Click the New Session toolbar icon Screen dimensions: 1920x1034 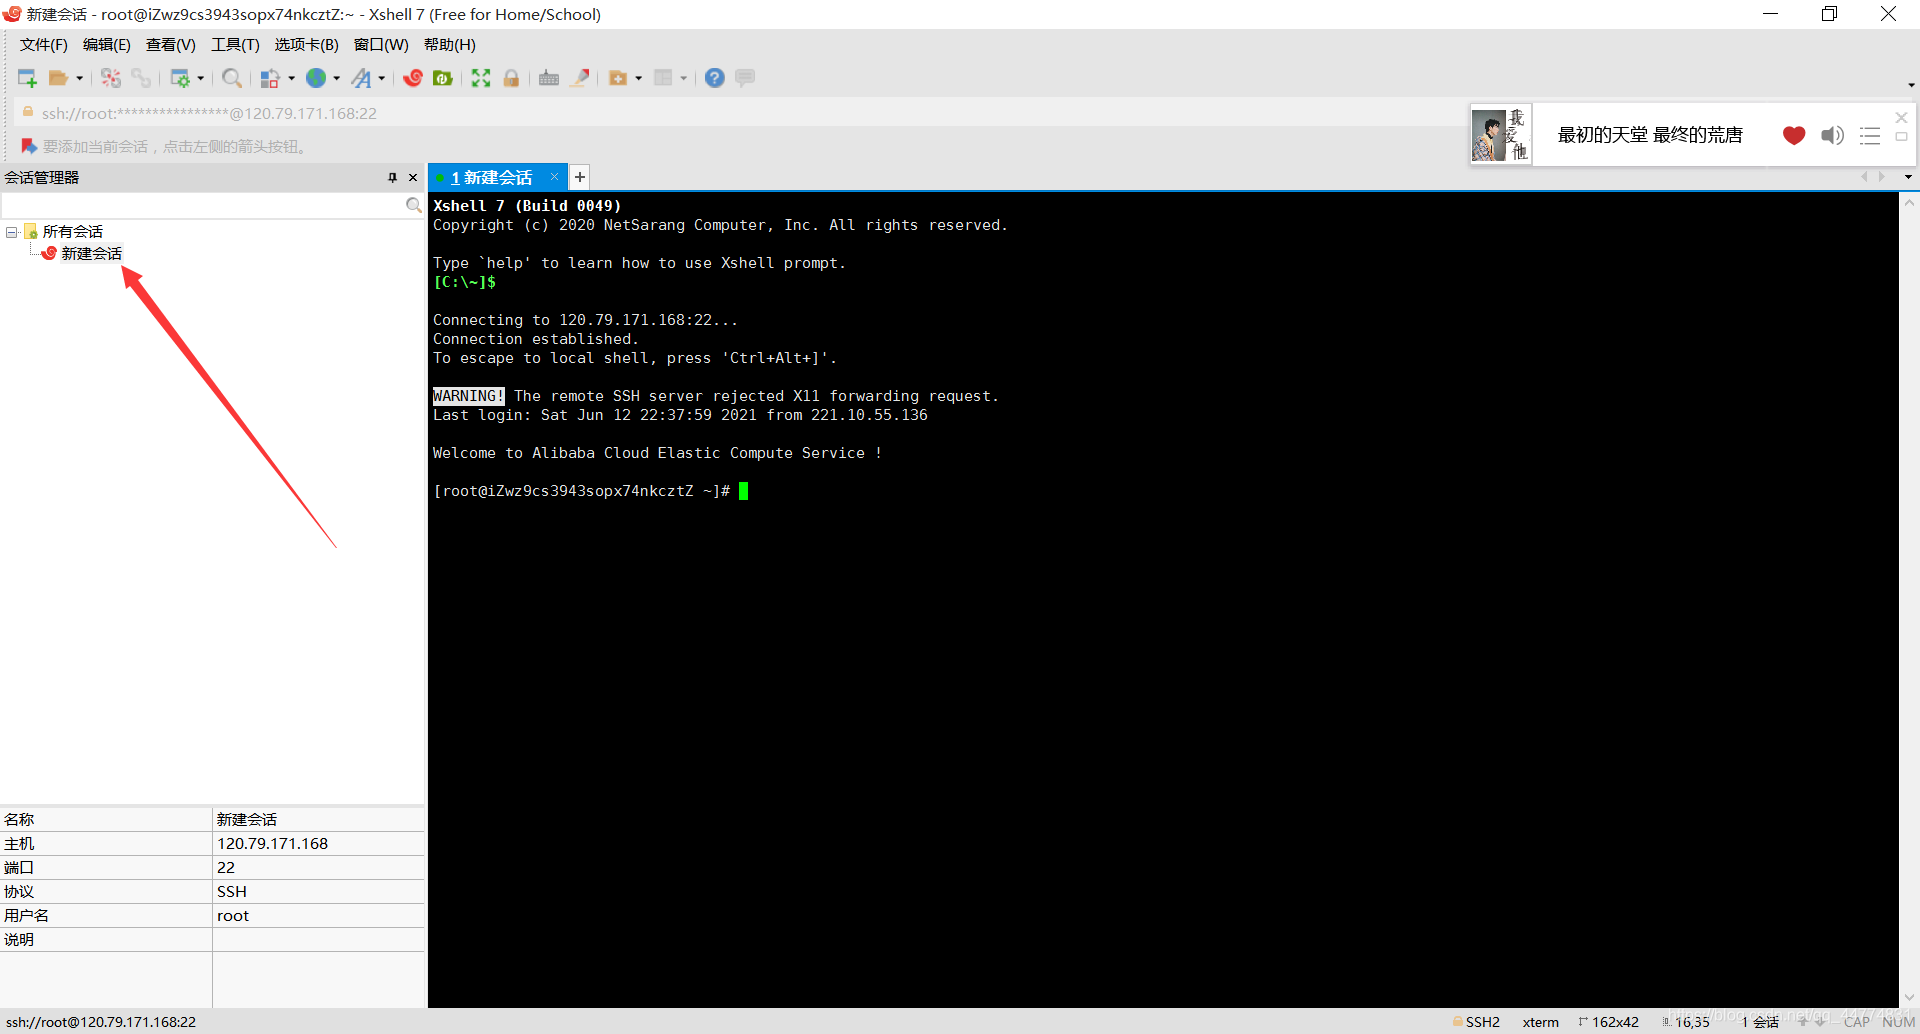pyautogui.click(x=27, y=78)
